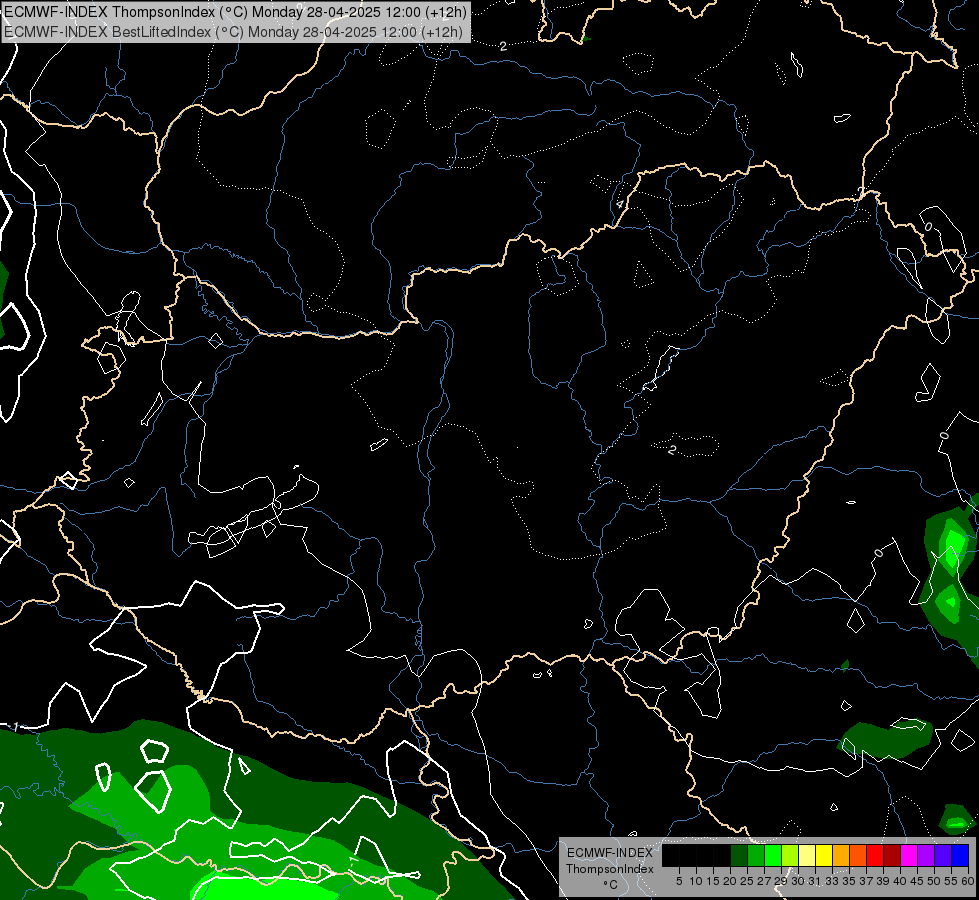Click the yellow-green 29–30 legend swatch
Image resolution: width=979 pixels, height=900 pixels.
pyautogui.click(x=790, y=855)
